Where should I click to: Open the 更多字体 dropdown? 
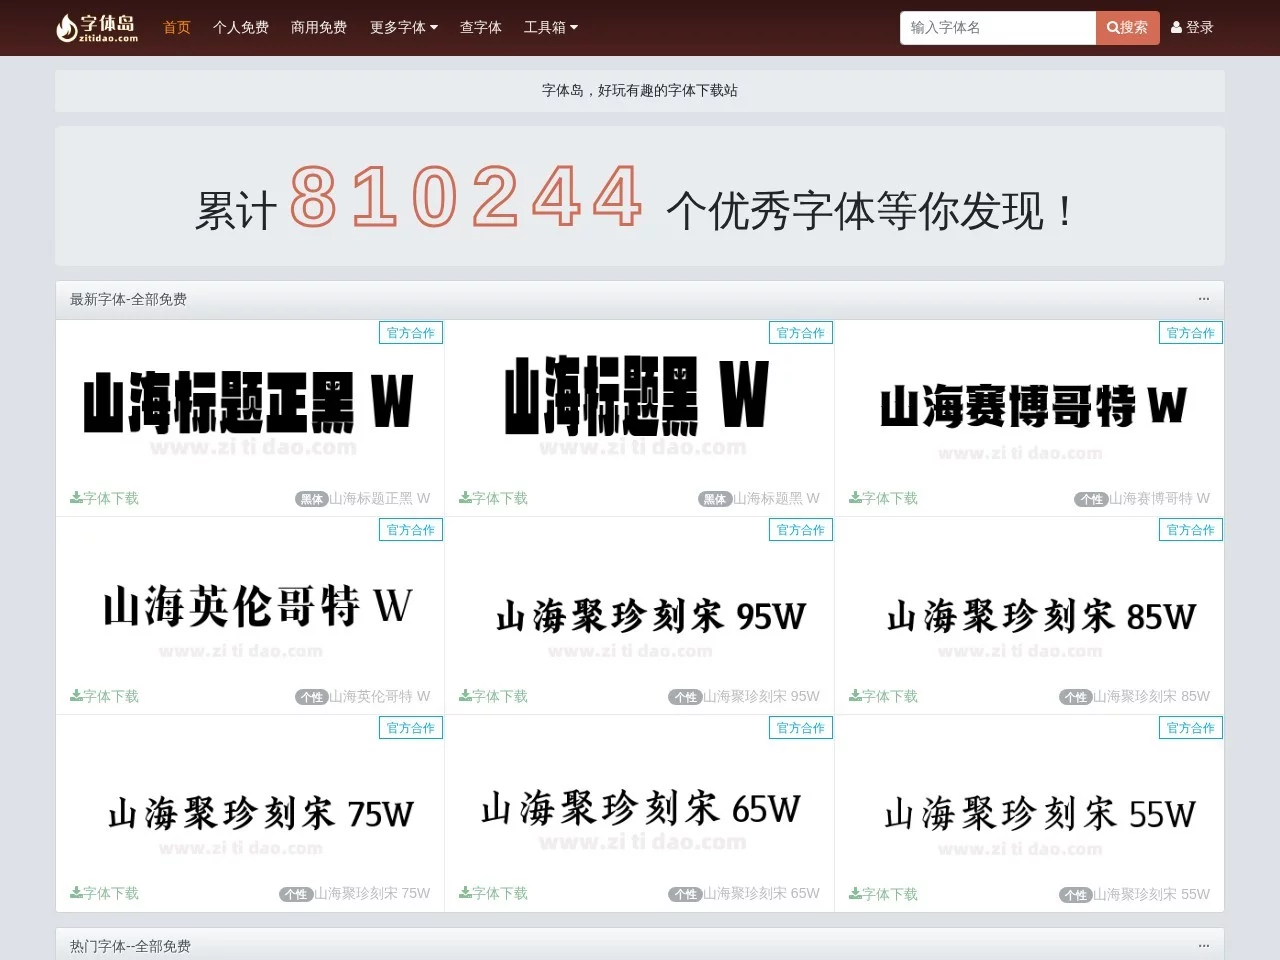[403, 27]
